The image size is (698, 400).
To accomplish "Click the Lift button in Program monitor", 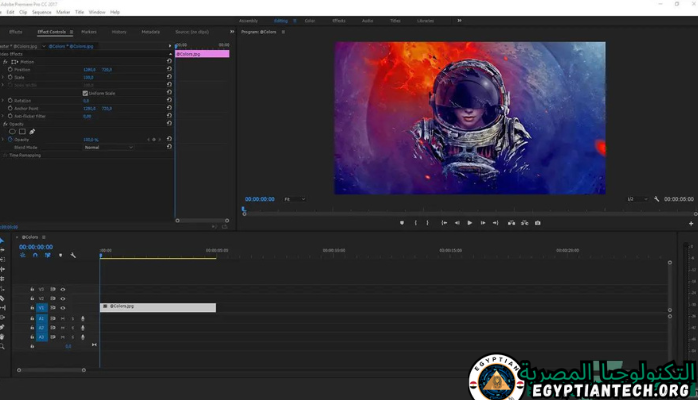I will (x=511, y=223).
